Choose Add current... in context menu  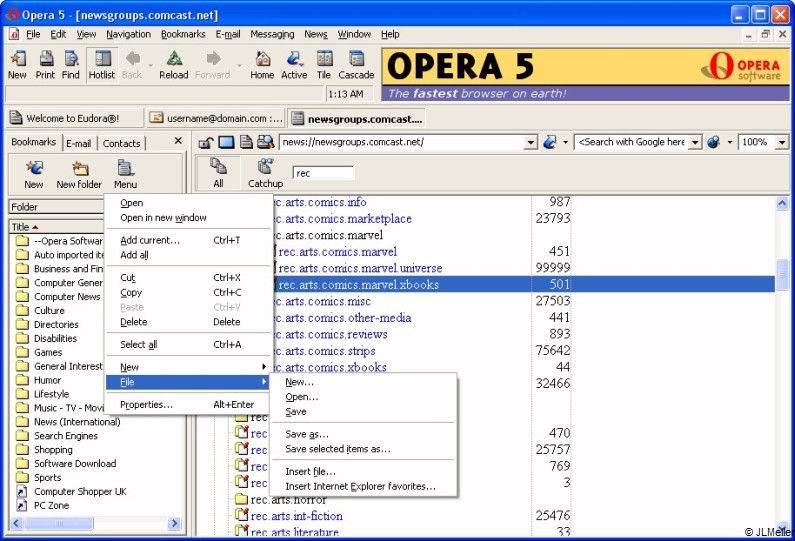(188, 240)
